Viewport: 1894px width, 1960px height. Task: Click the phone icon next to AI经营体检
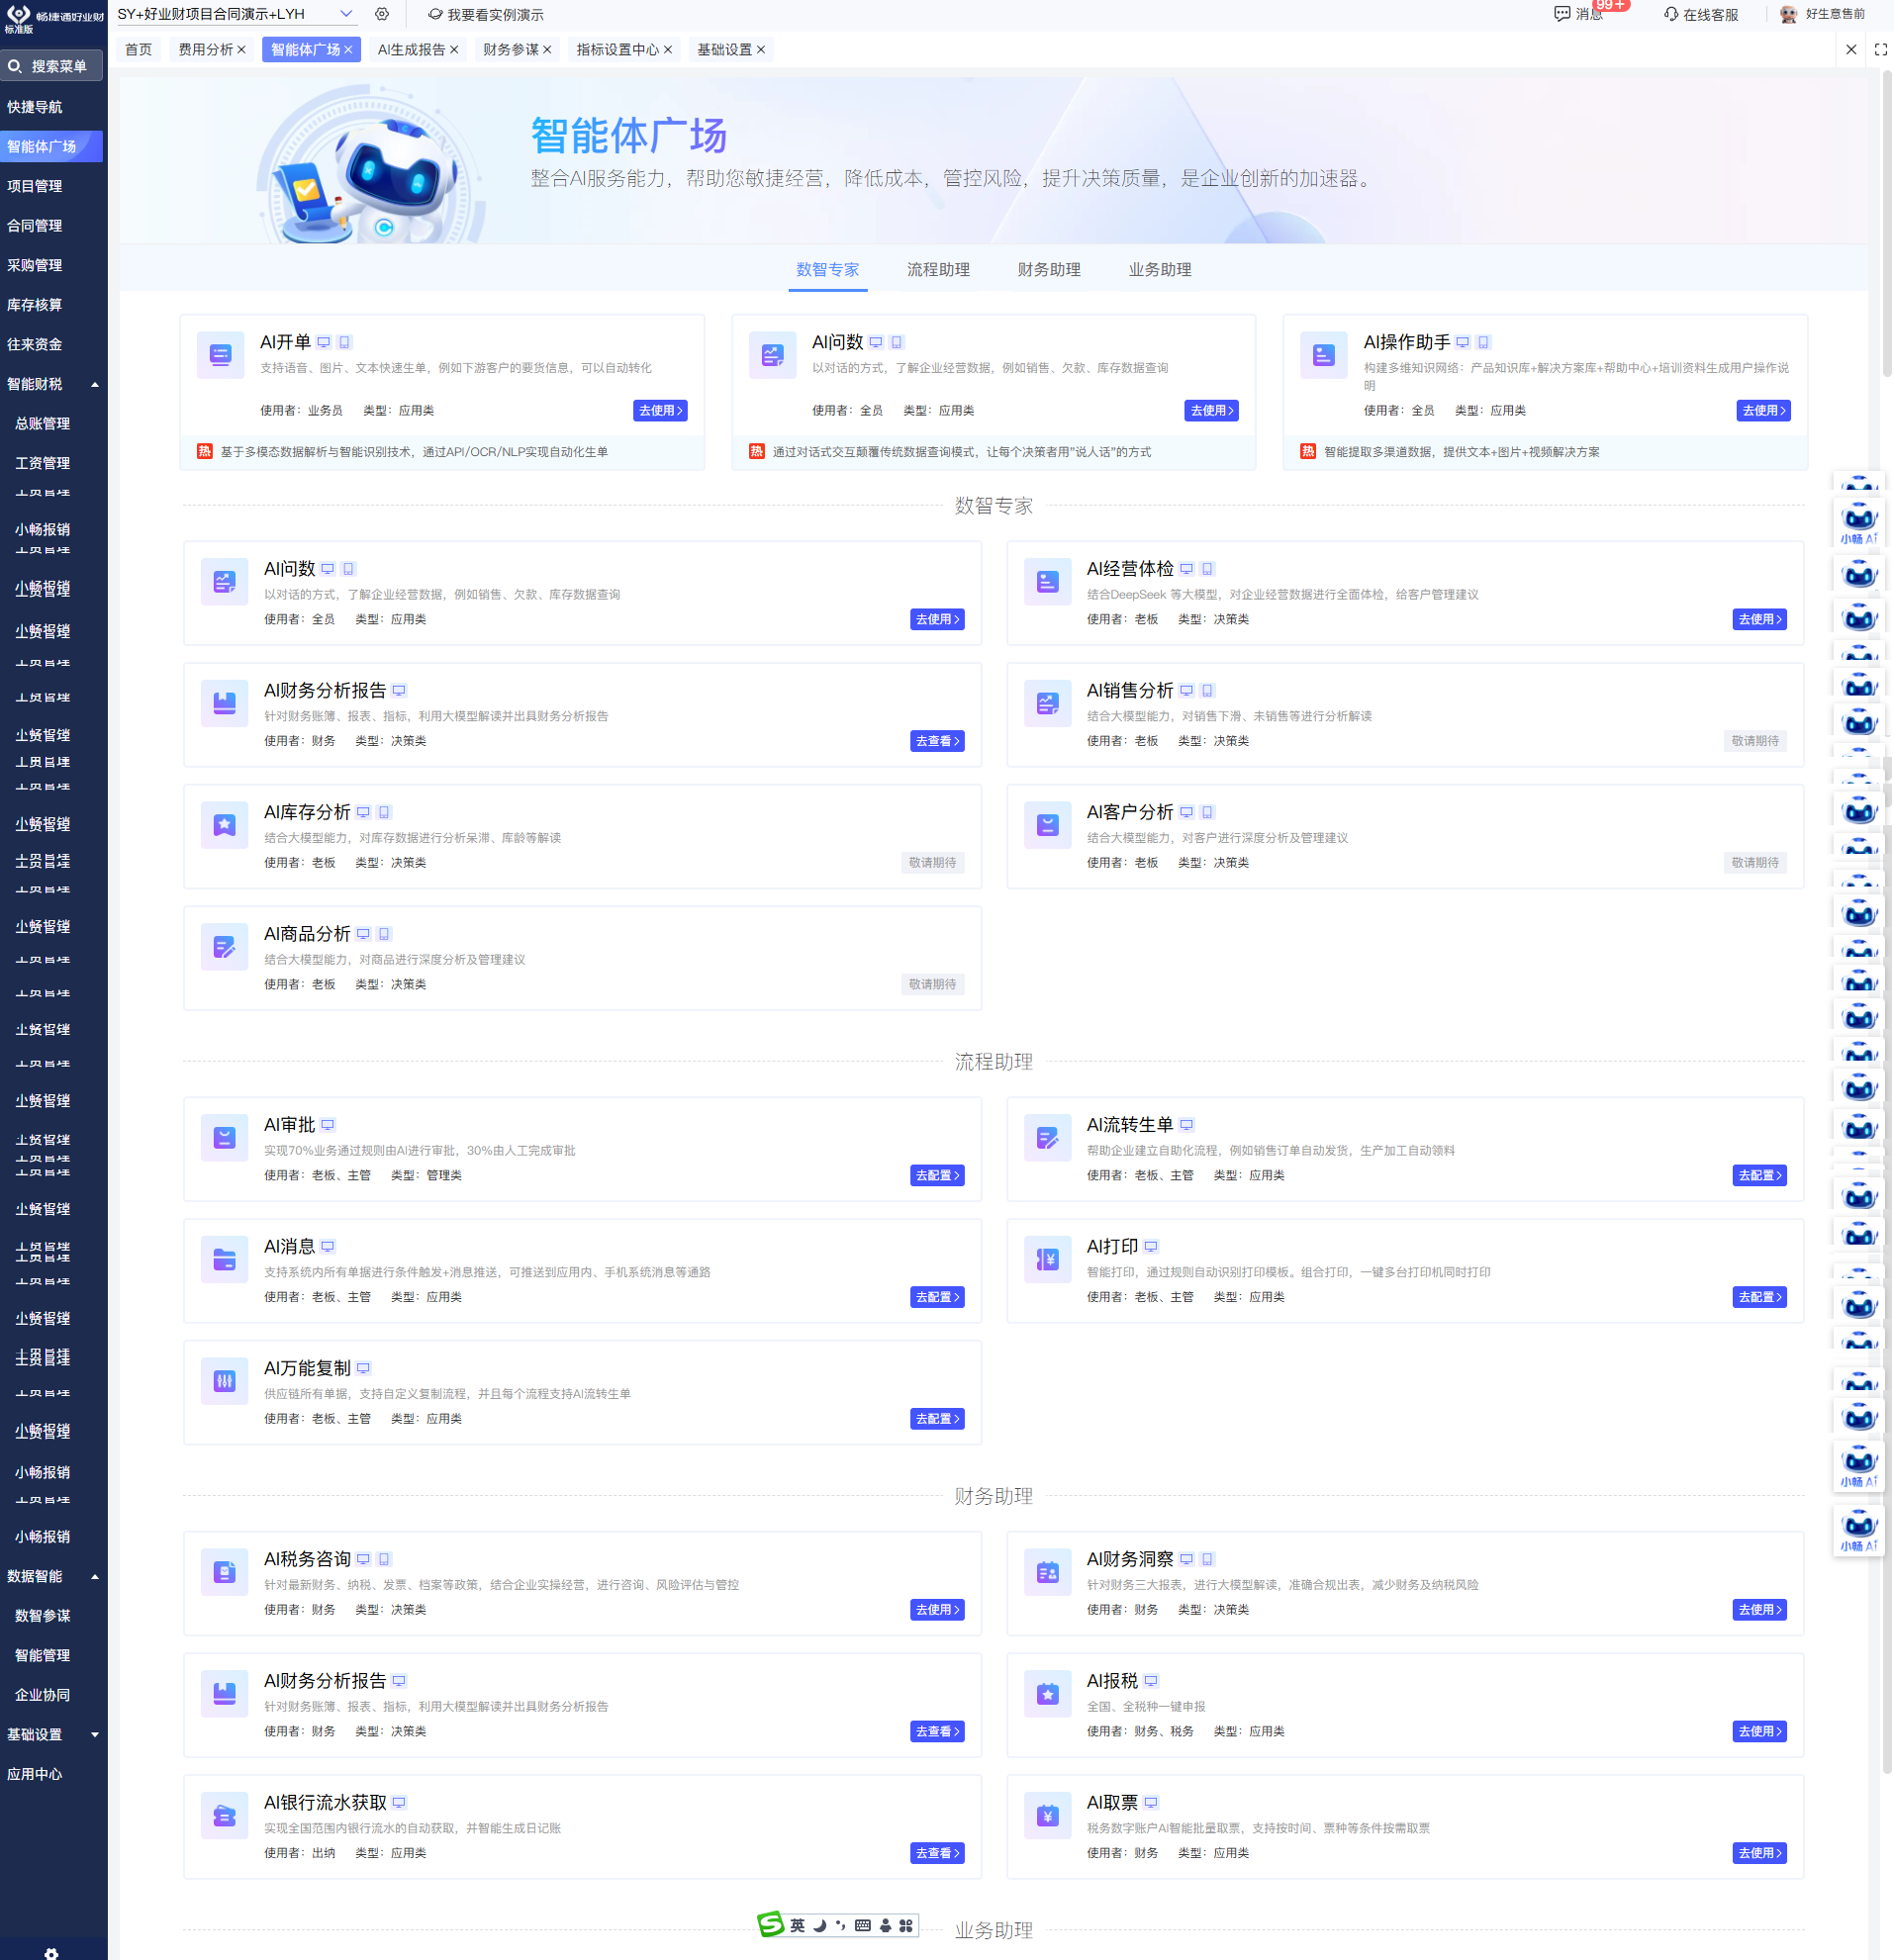(1206, 568)
